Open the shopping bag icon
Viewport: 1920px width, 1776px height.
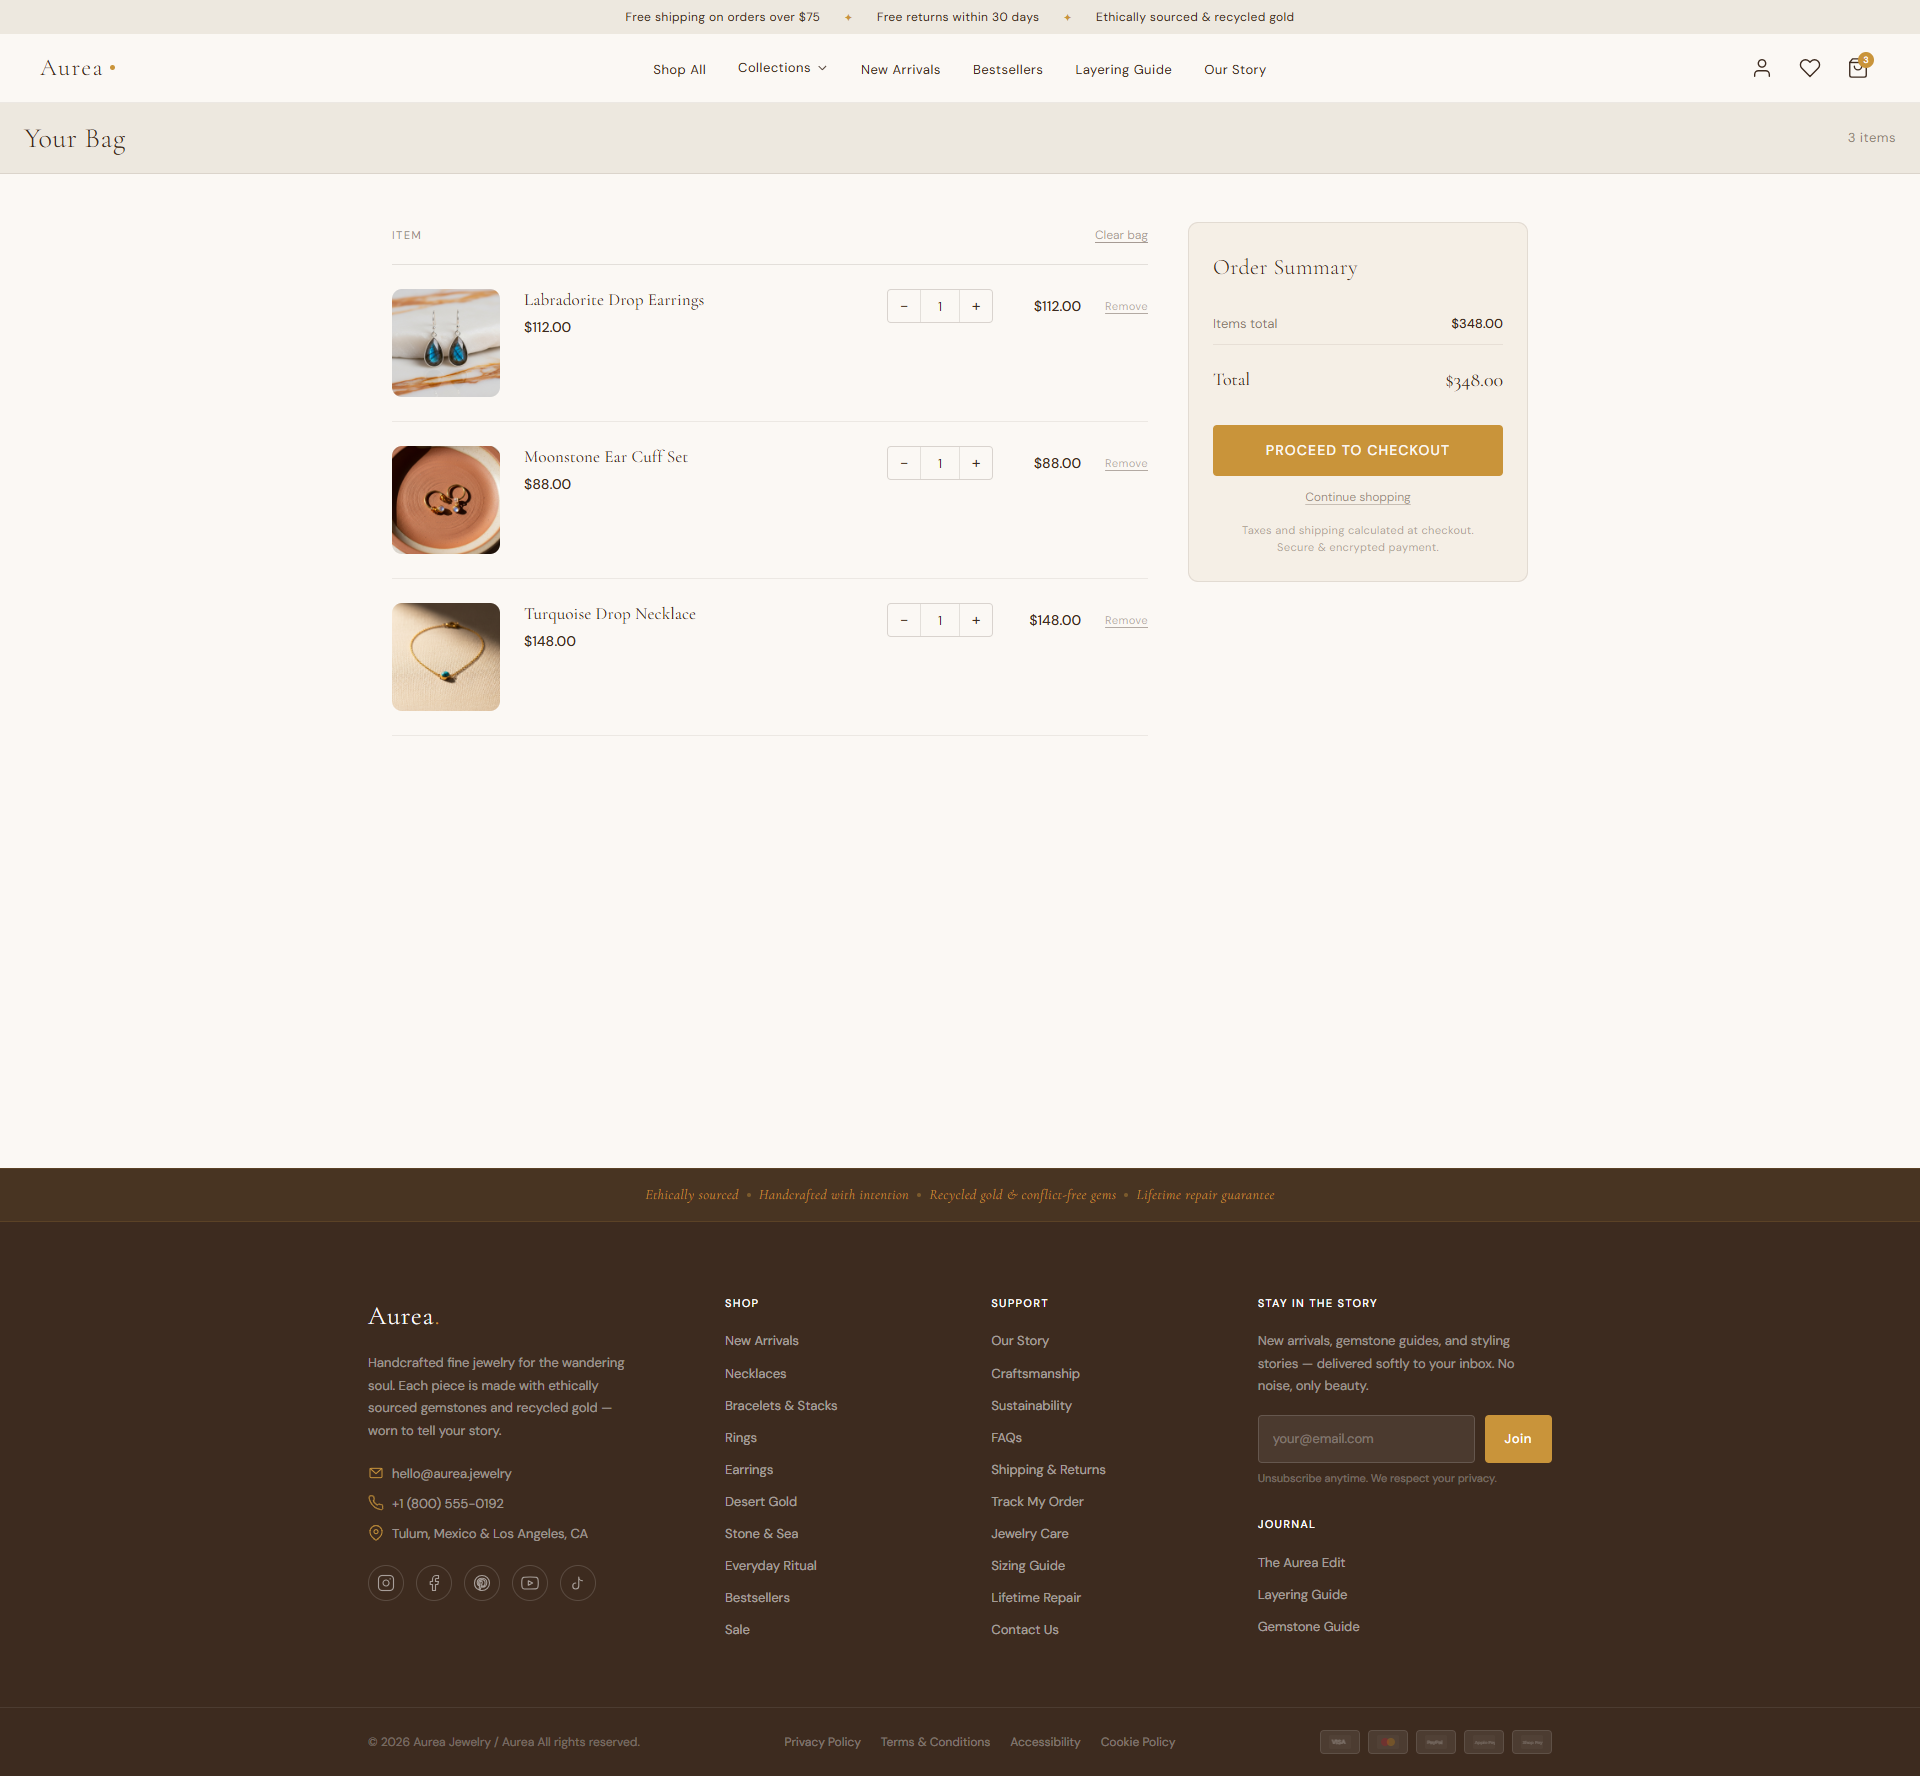coord(1858,68)
